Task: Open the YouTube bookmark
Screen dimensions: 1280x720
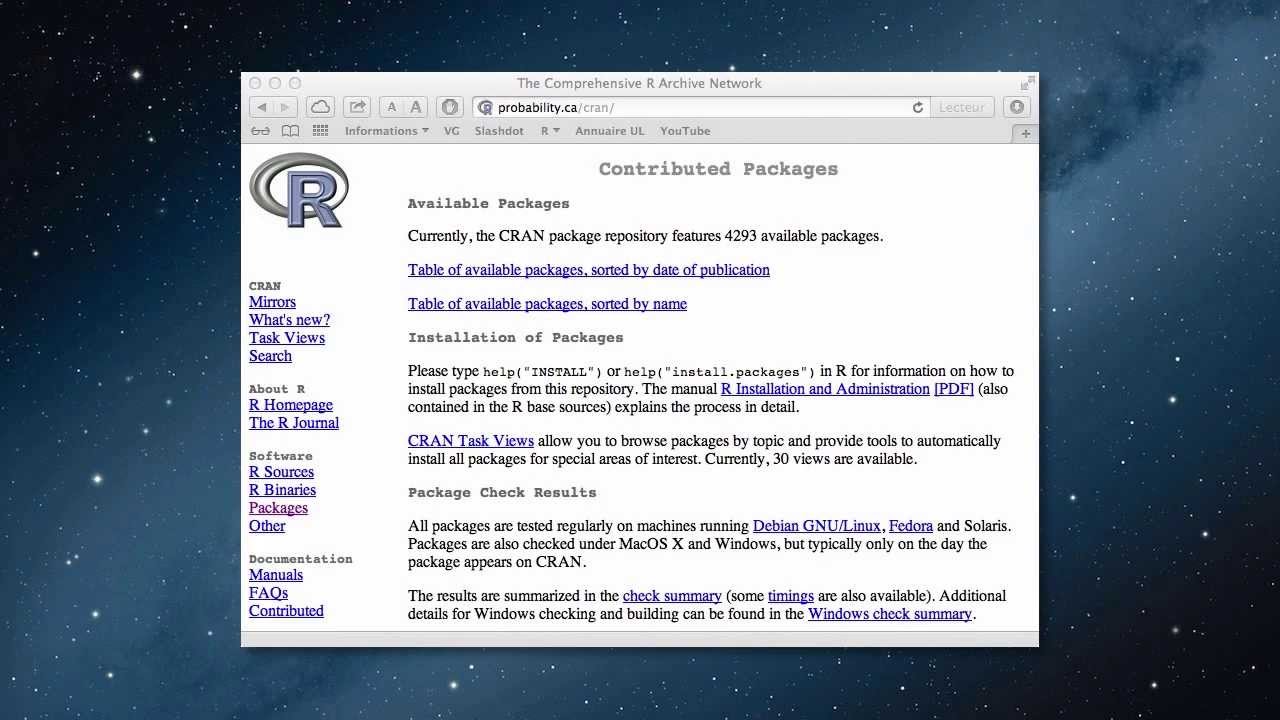Action: tap(685, 131)
